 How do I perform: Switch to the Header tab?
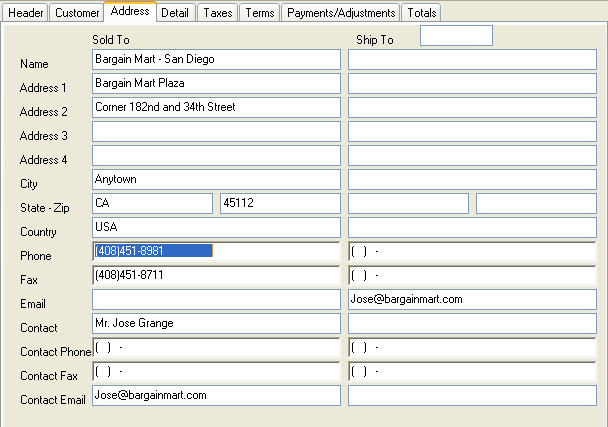(x=25, y=13)
